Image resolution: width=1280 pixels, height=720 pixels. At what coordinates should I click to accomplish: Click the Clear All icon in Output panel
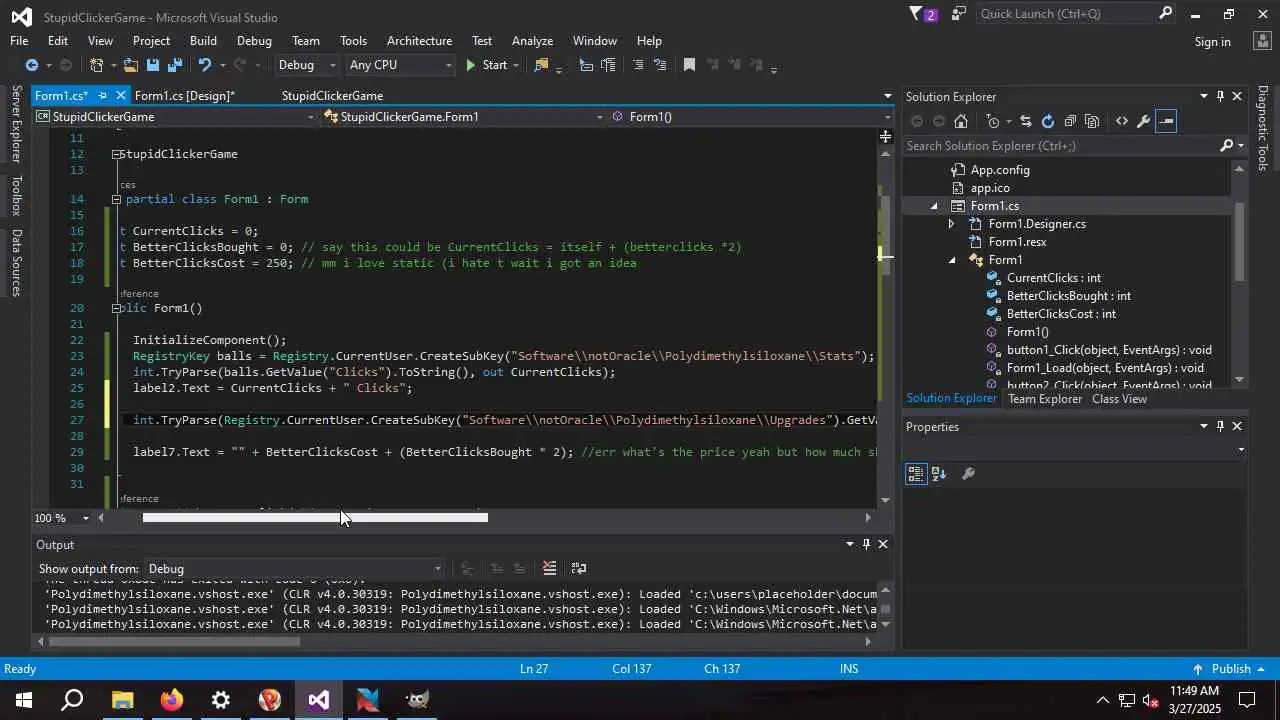(549, 568)
